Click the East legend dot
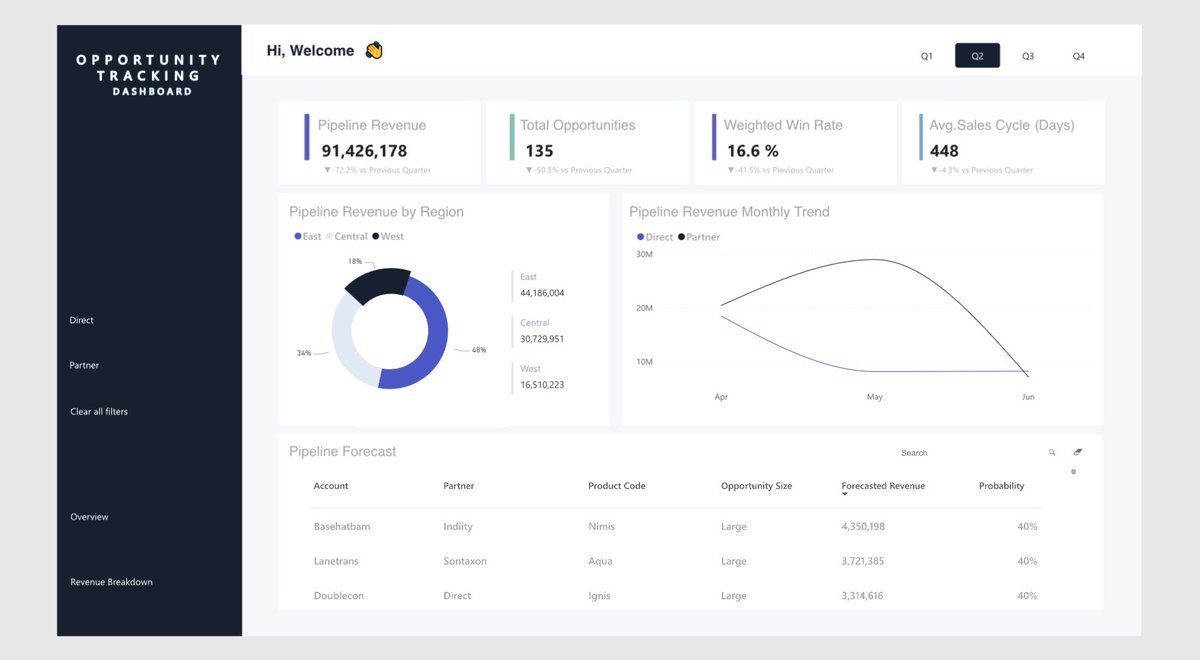This screenshot has height=660, width=1200. point(297,237)
